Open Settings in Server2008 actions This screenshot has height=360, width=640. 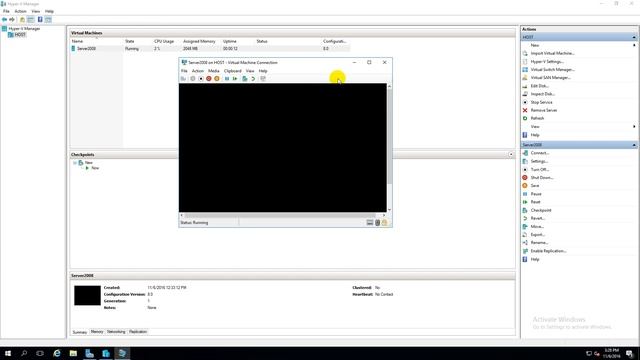pyautogui.click(x=539, y=161)
